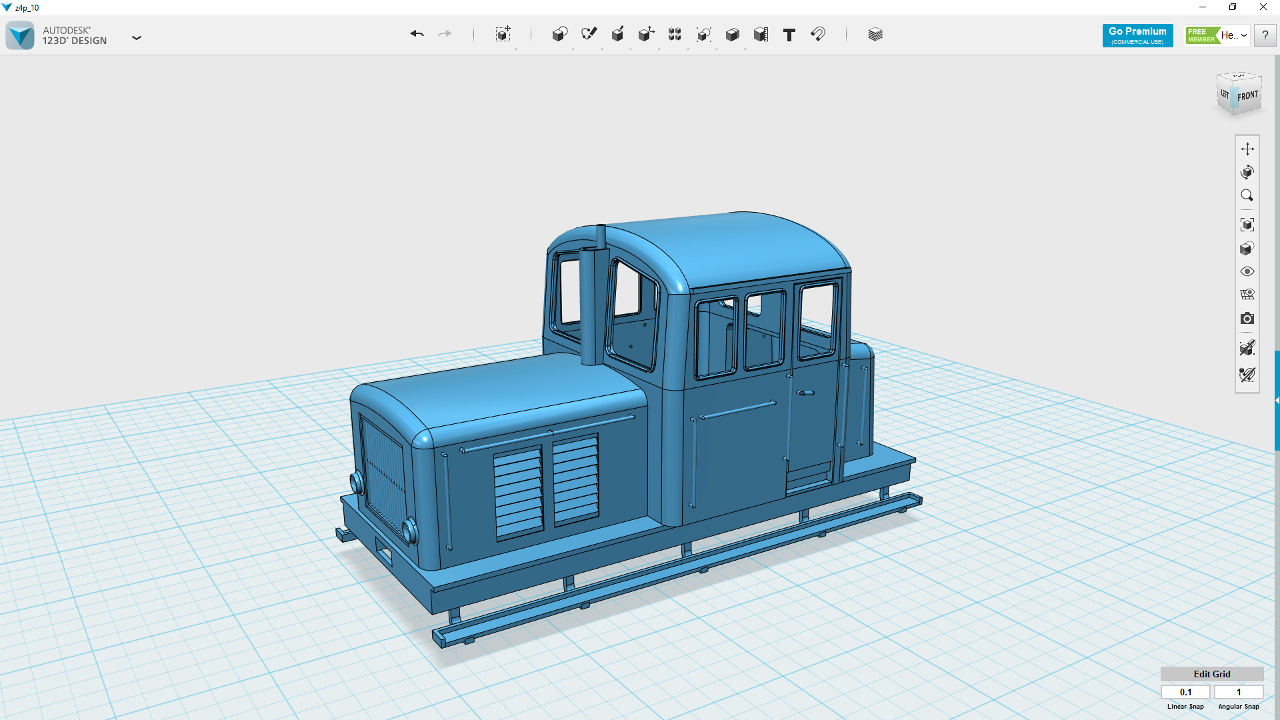Screen dimensions: 1280x720
Task: Open the Transform tool
Action: pos(503,34)
